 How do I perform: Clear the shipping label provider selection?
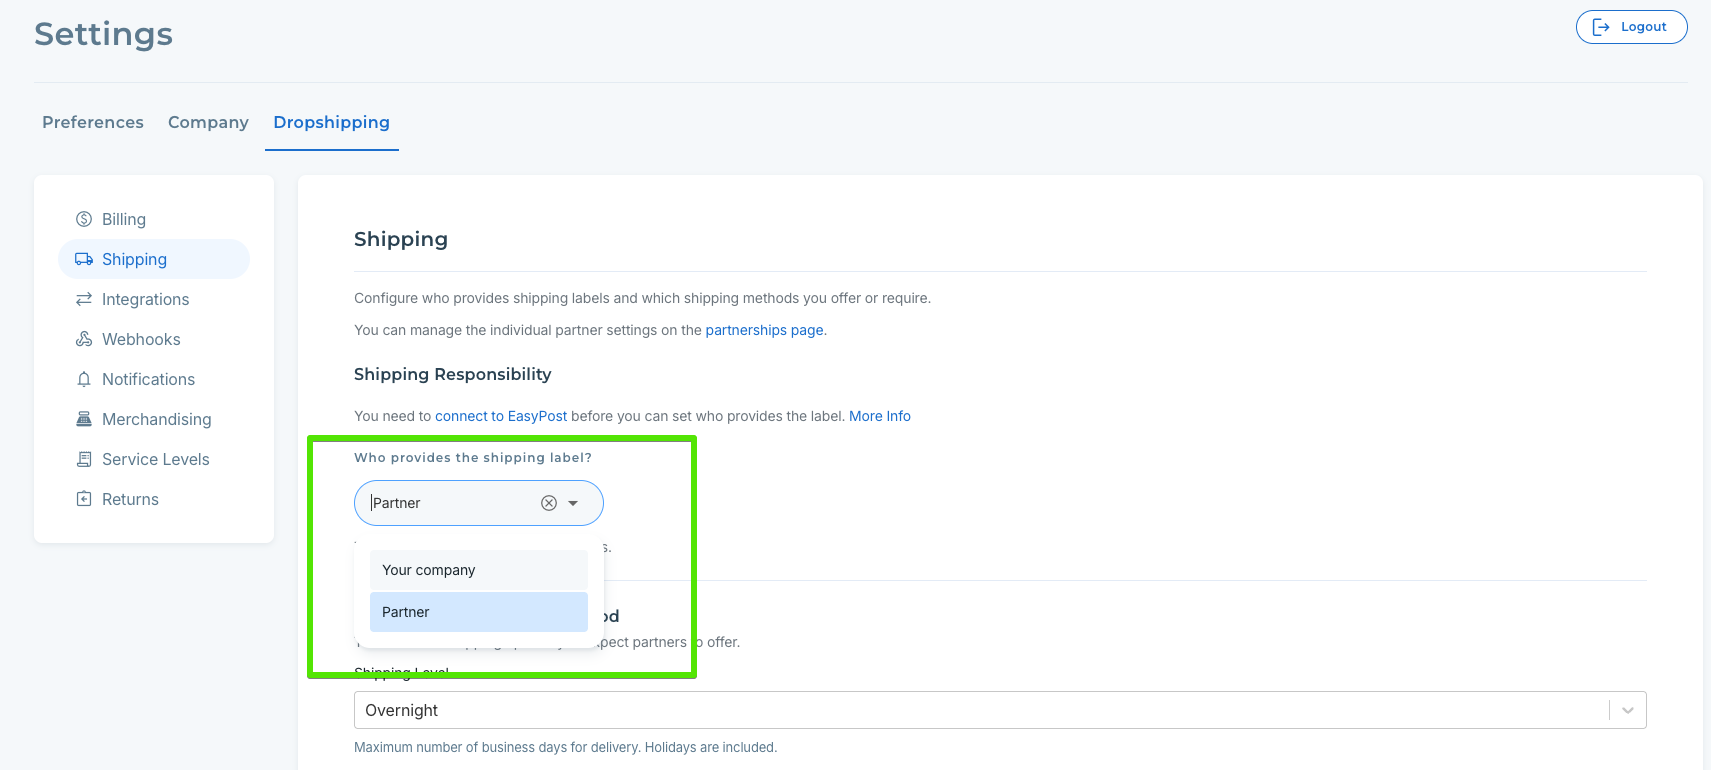[x=549, y=503]
